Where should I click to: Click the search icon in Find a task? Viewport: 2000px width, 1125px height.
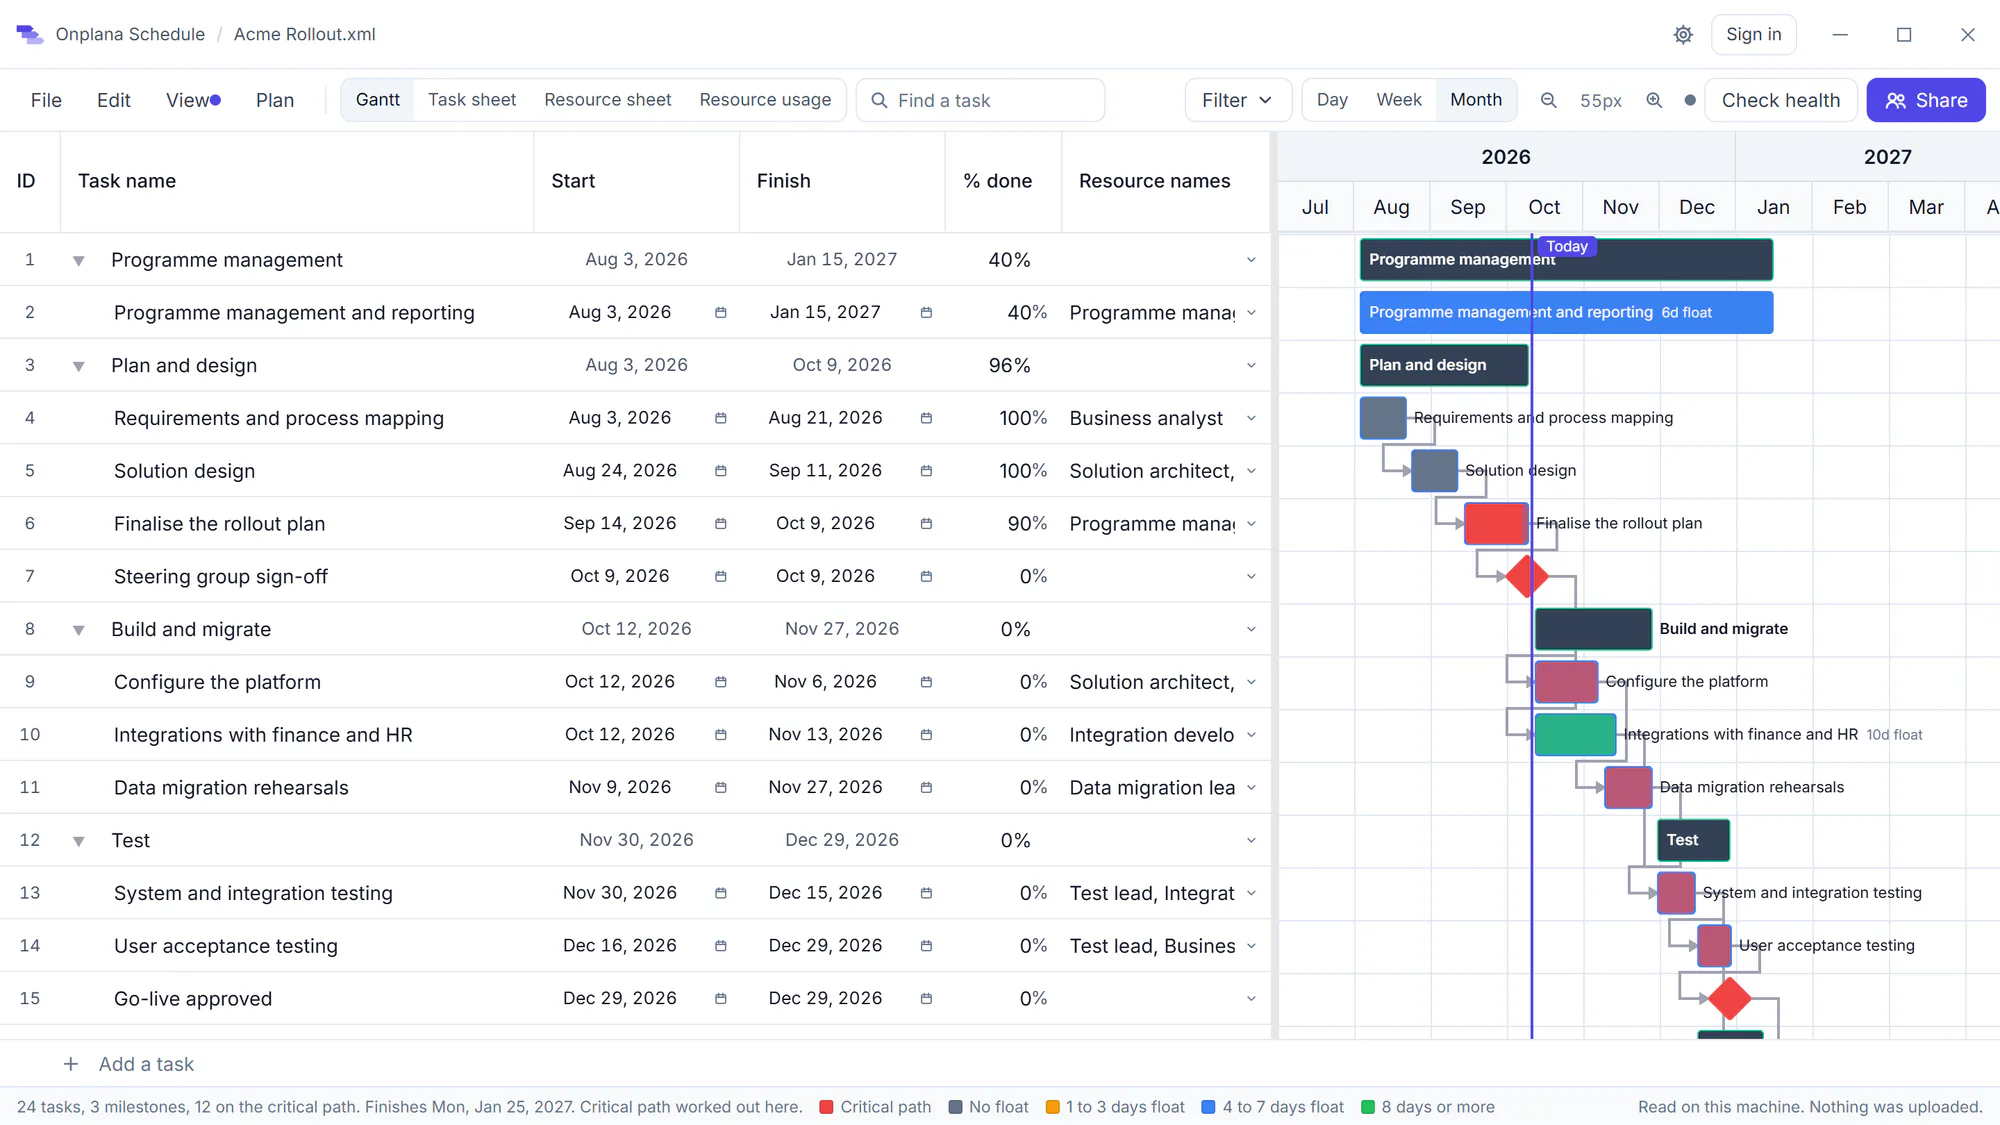(879, 100)
